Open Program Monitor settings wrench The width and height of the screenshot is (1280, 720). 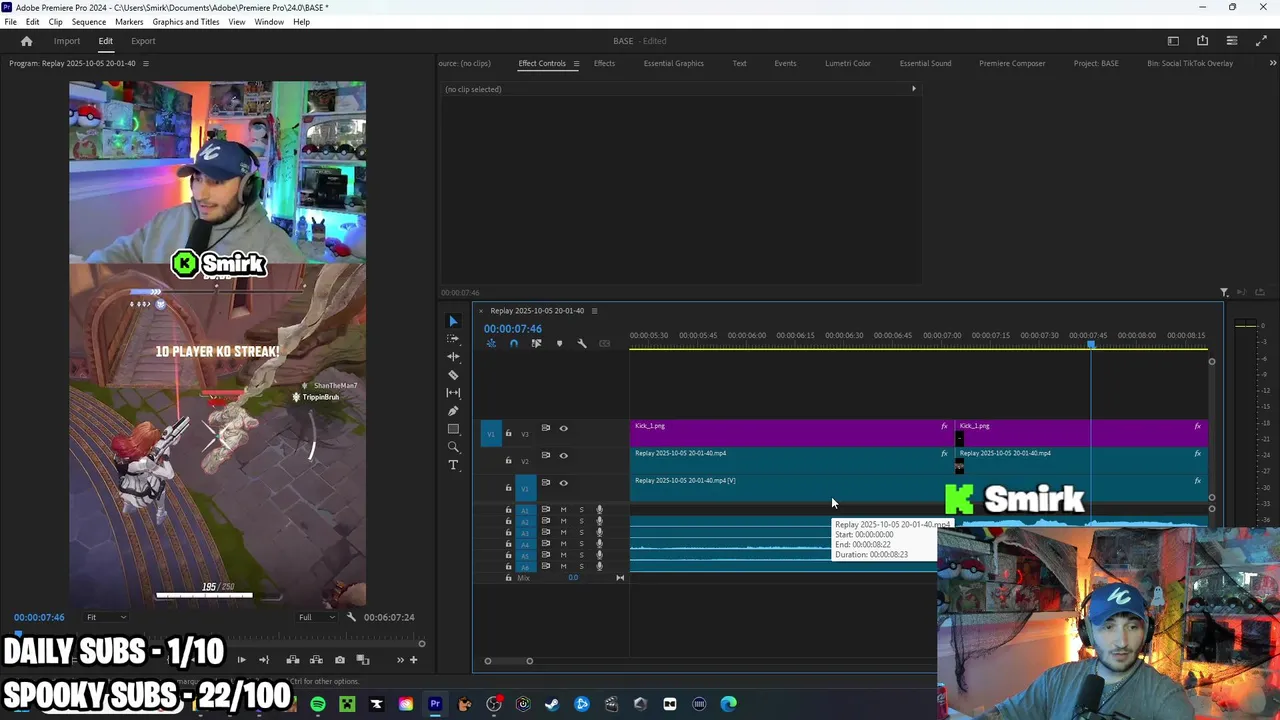pyautogui.click(x=351, y=617)
